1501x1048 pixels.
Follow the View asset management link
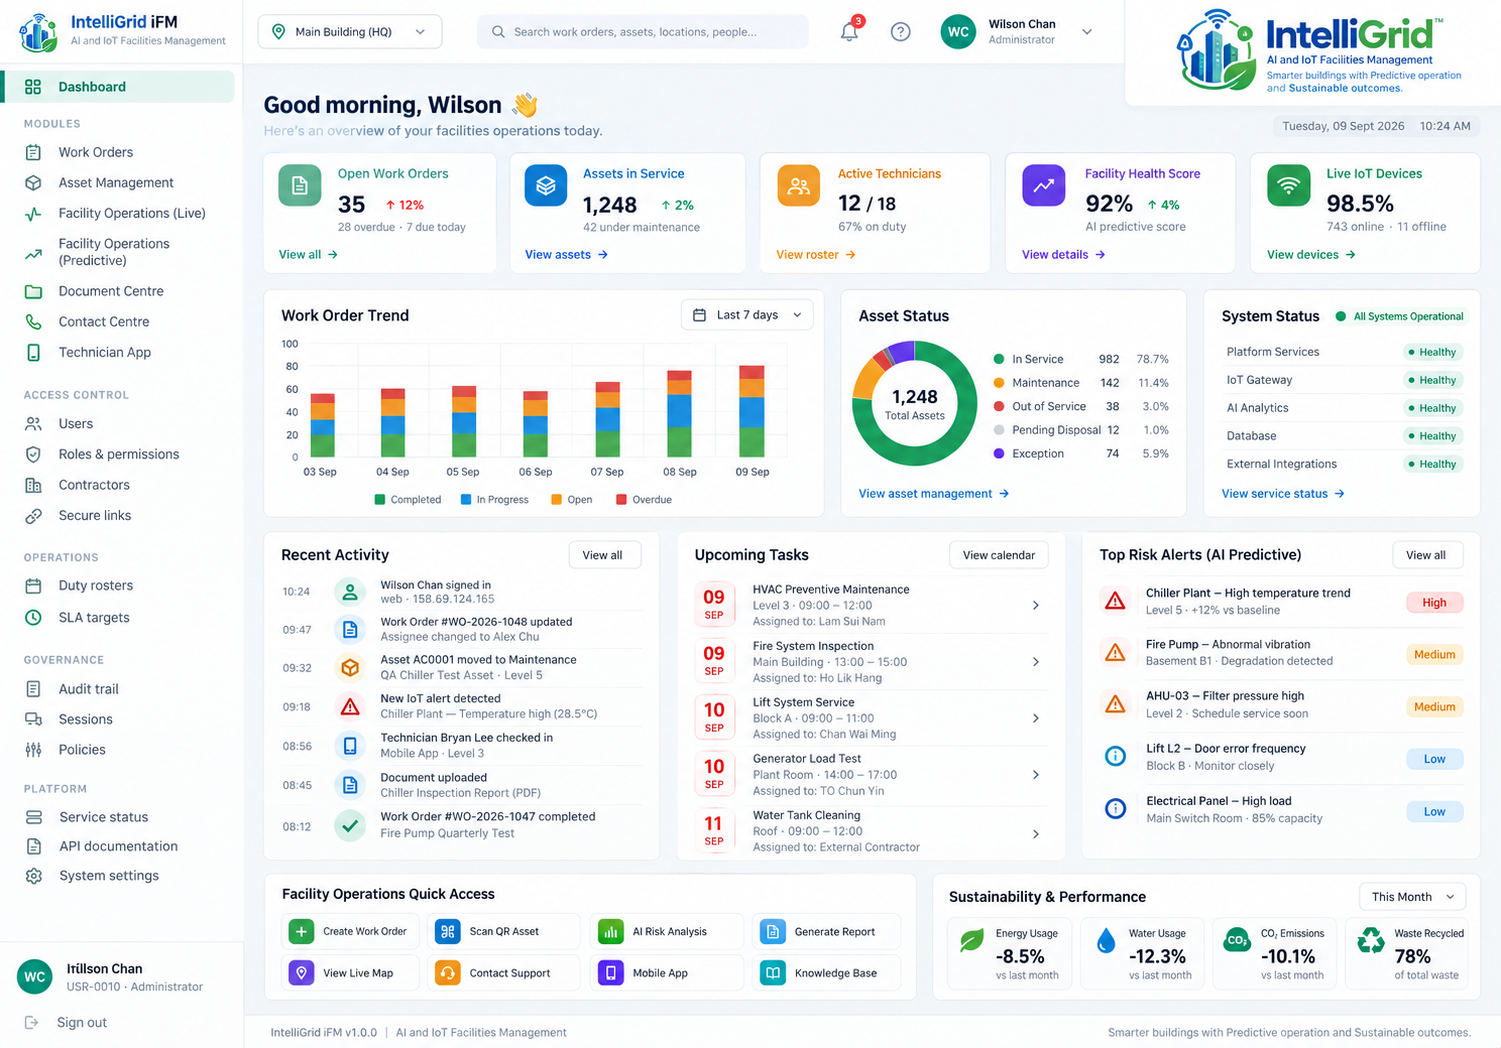pos(933,494)
